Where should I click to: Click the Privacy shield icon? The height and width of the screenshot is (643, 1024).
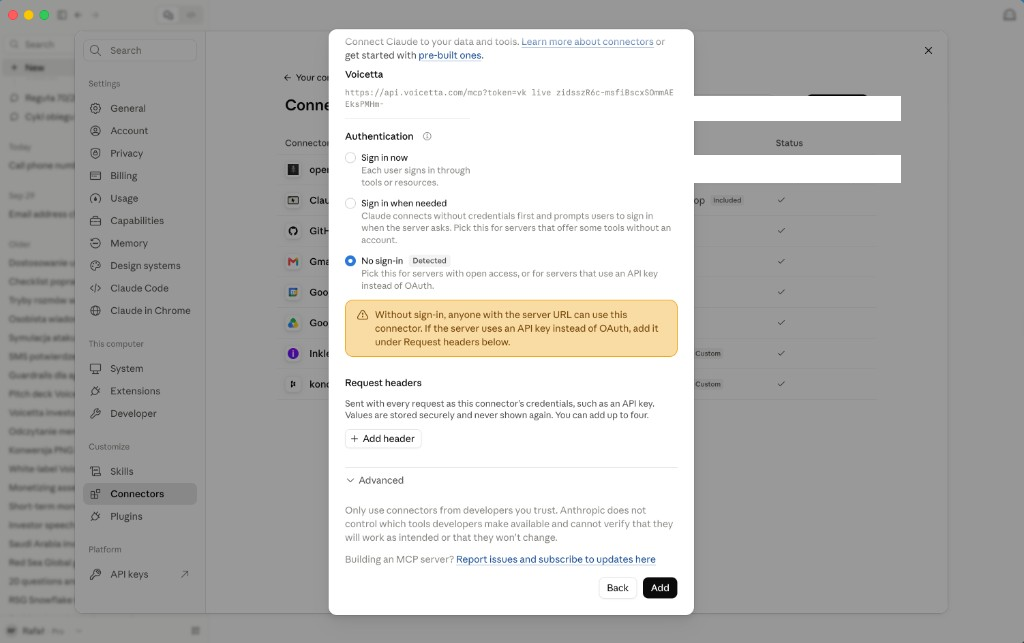pos(95,153)
